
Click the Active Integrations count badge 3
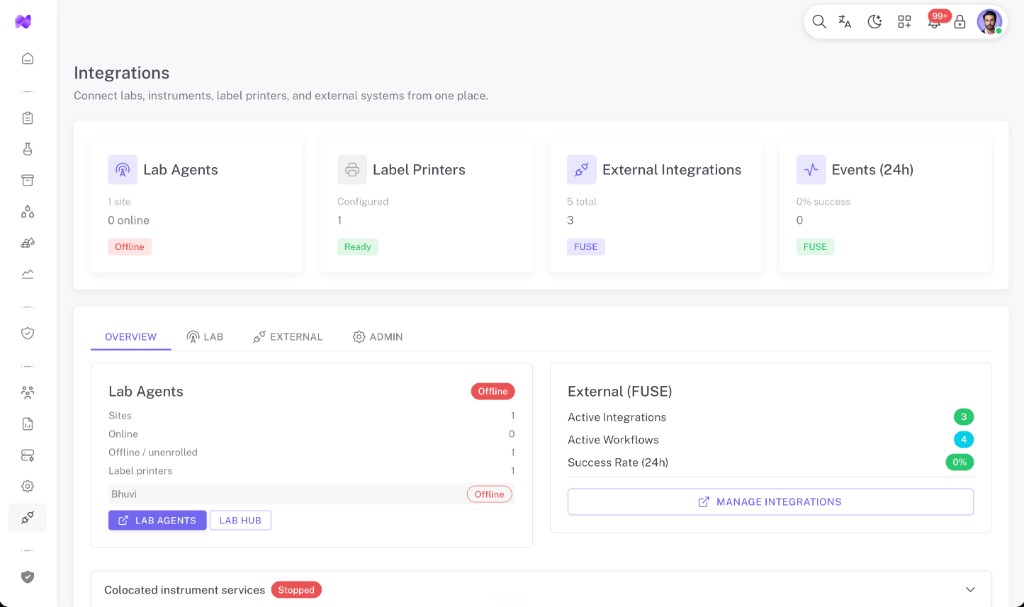pos(963,417)
